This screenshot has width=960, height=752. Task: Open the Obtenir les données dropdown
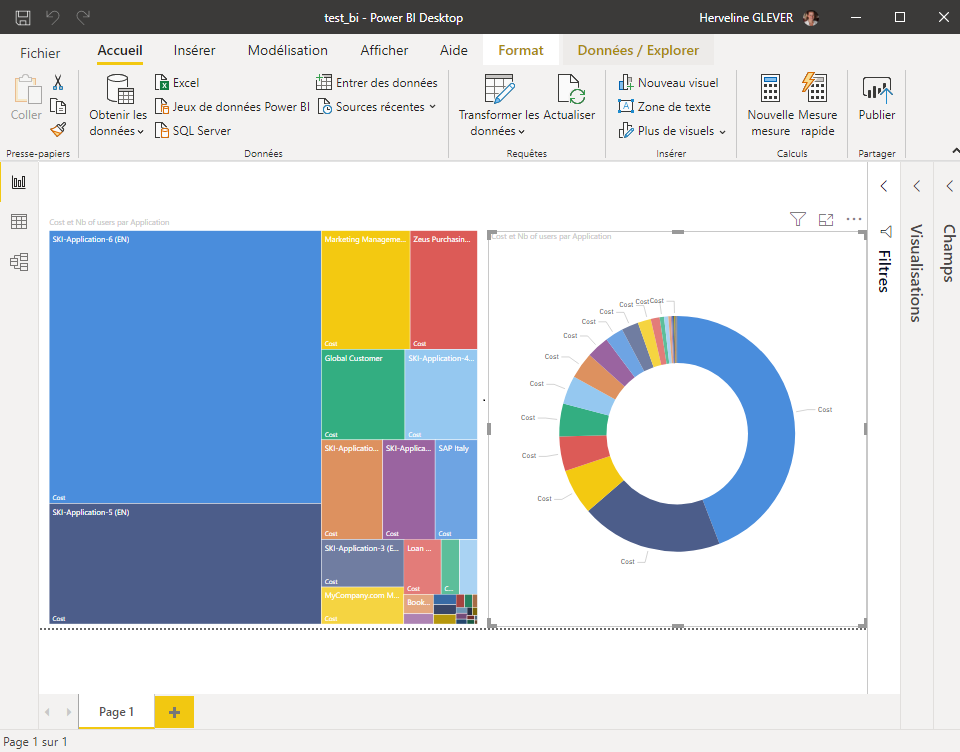pos(118,130)
